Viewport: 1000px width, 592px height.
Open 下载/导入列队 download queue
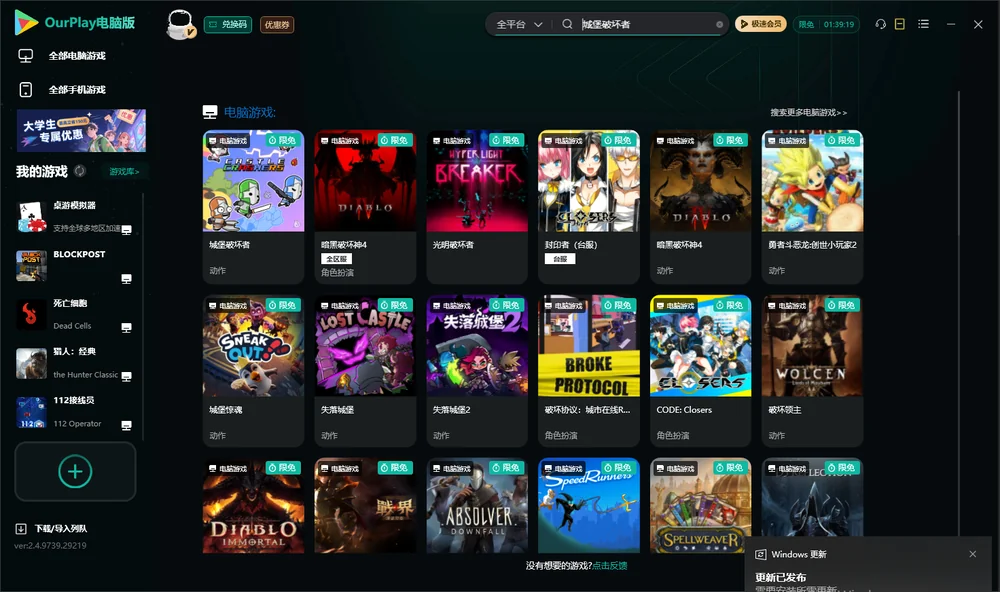(x=52, y=528)
